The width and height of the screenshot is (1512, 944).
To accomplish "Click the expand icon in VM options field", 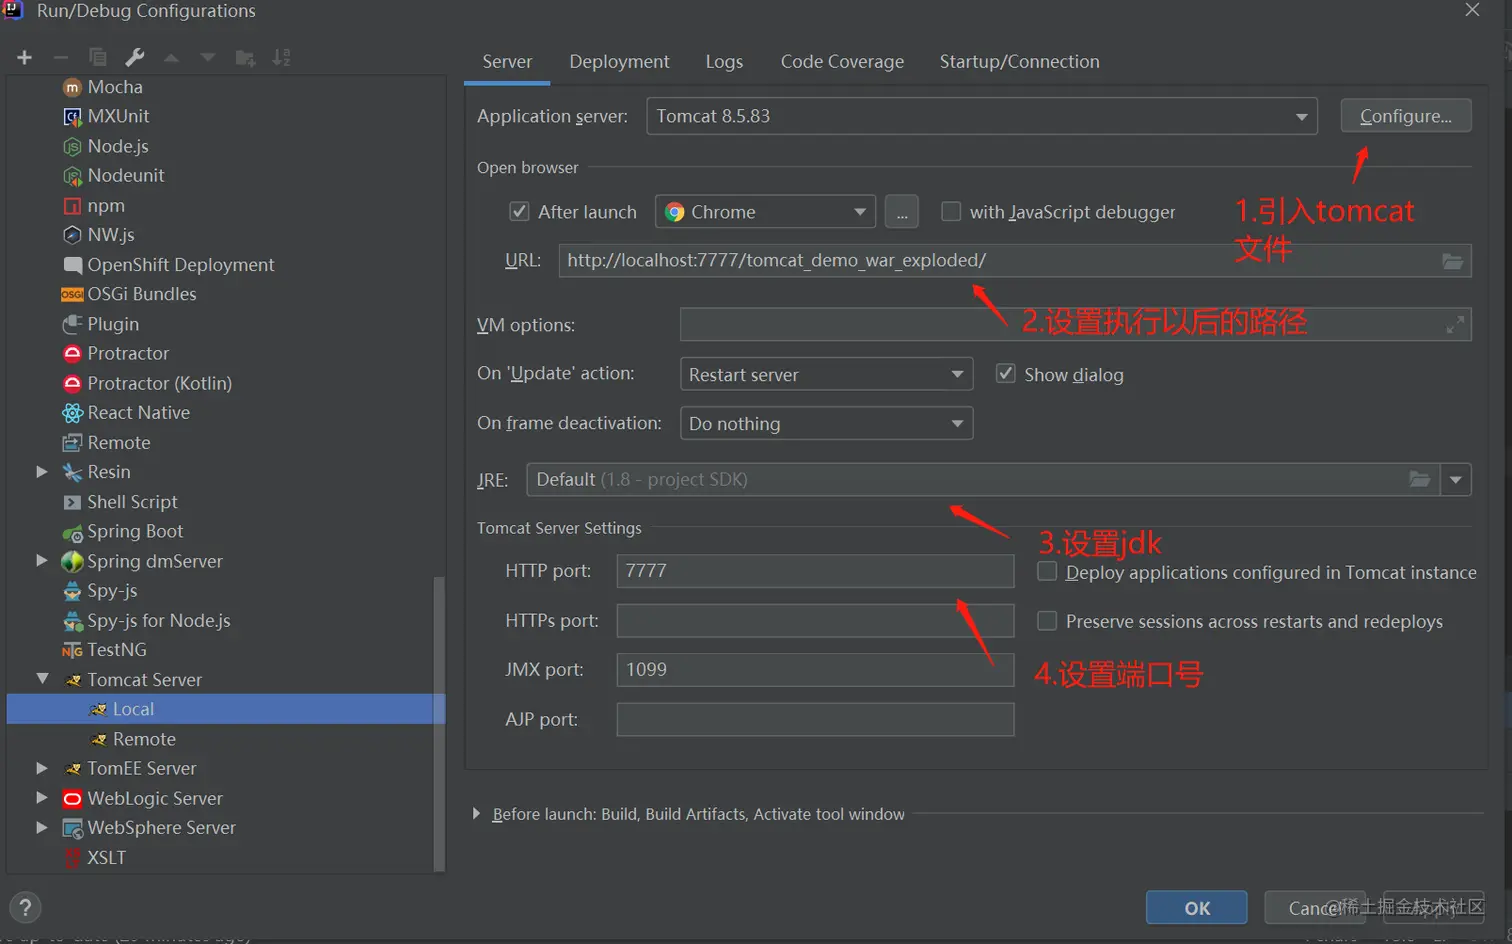I will pos(1455,325).
